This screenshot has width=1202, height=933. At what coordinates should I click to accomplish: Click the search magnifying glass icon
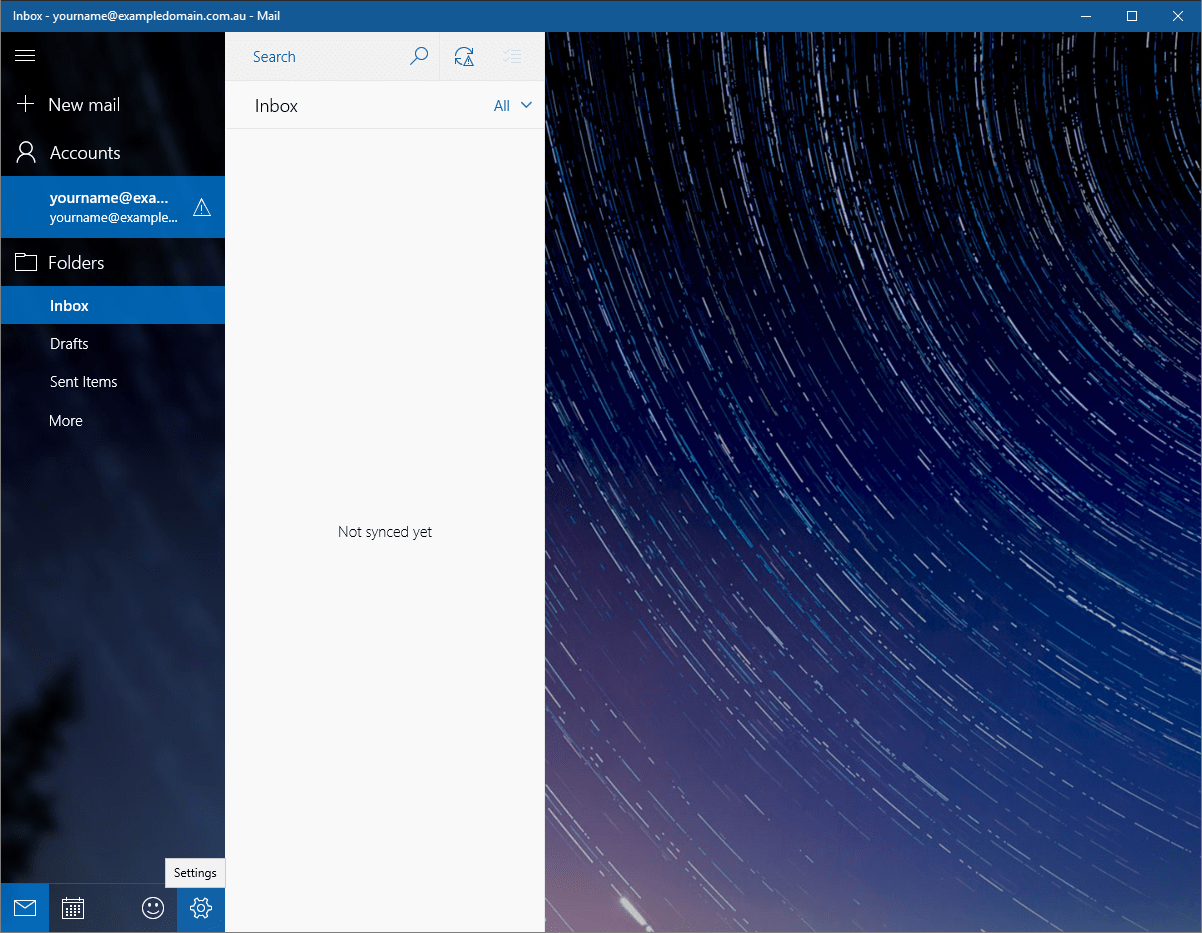[x=419, y=56]
